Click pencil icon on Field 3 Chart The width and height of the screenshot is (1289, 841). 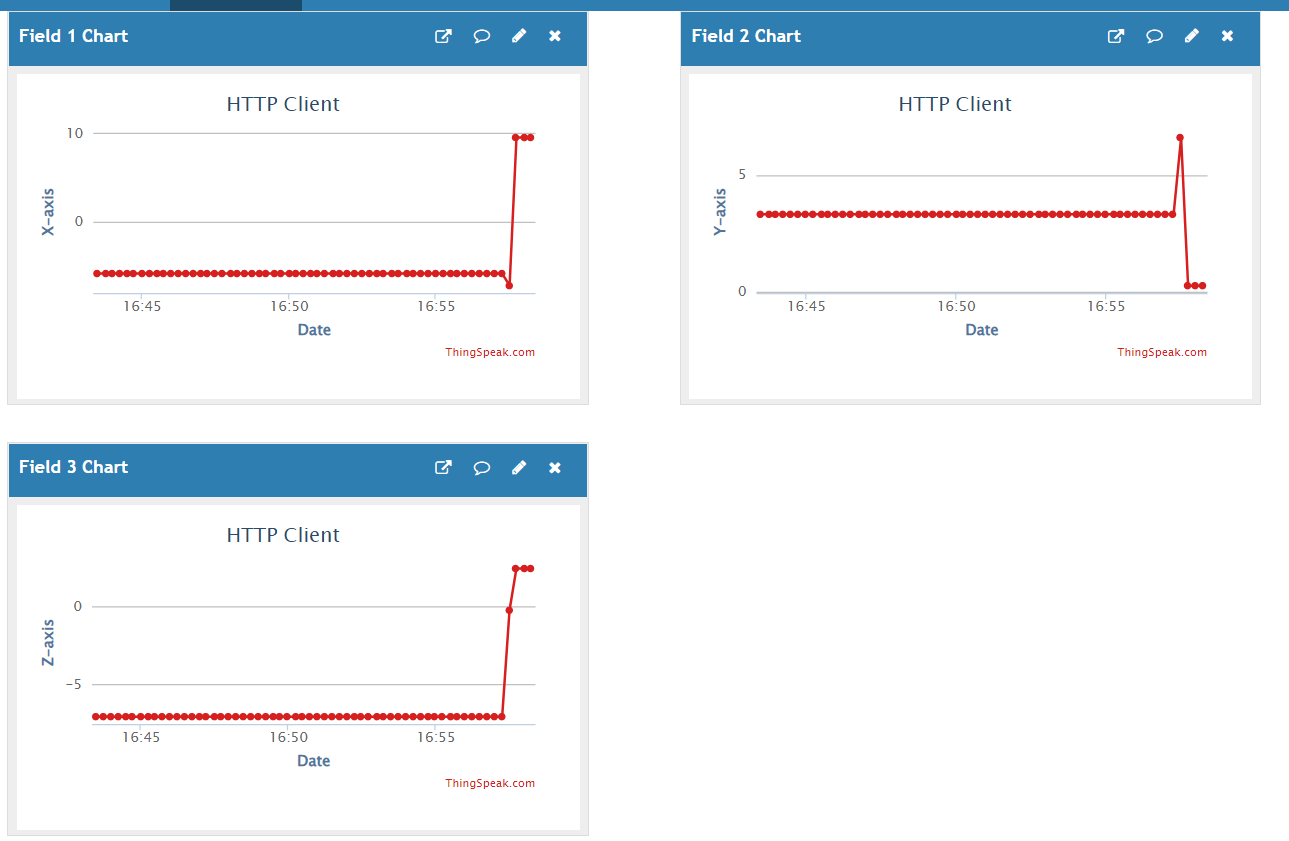(518, 467)
